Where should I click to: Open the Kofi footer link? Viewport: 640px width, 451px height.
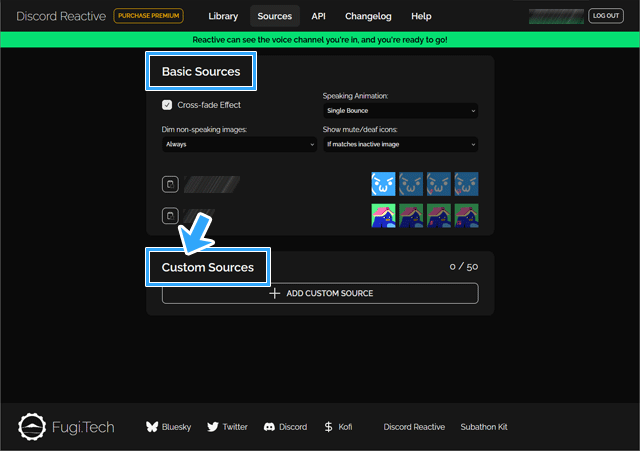coord(345,427)
